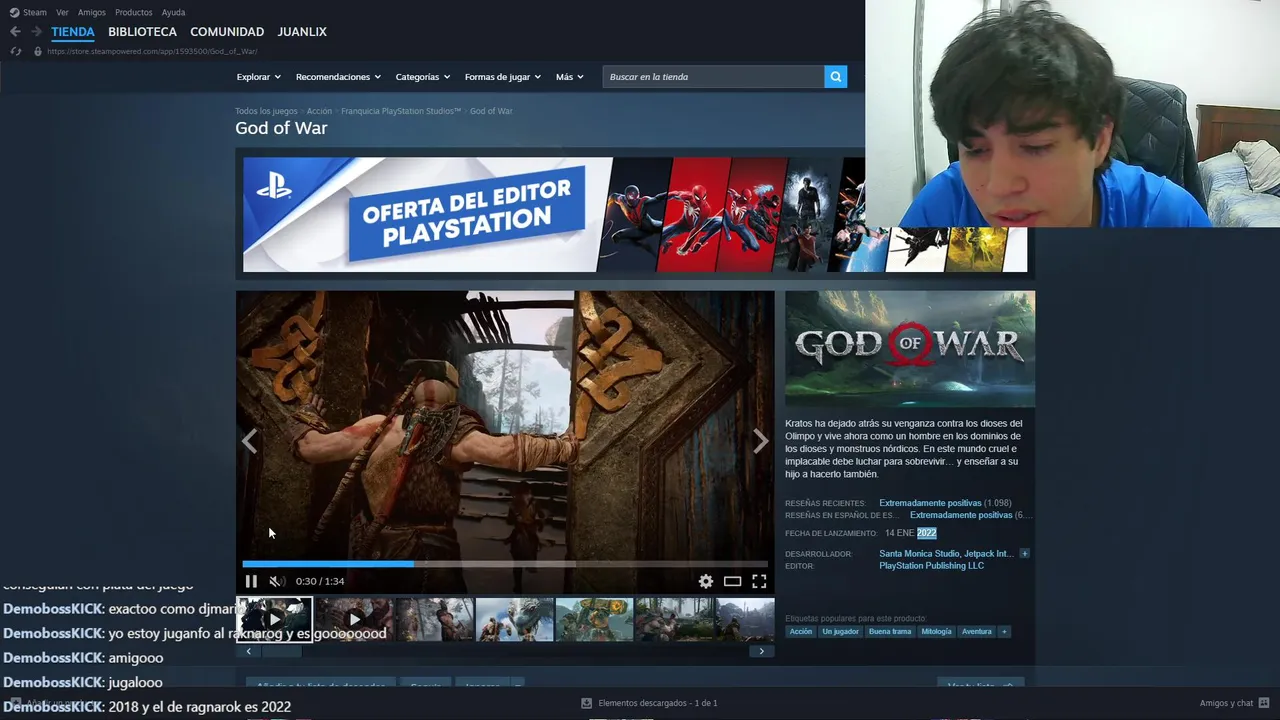Open 'Franquicia PlayStation Studios' breadcrumb
The image size is (1280, 720).
(401, 111)
